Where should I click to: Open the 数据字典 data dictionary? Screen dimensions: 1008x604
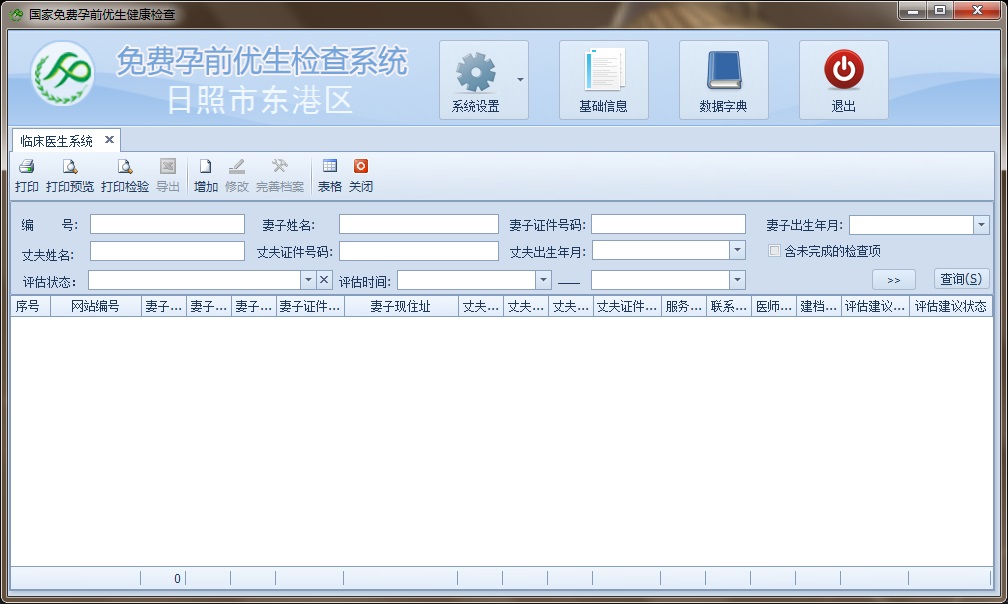click(723, 80)
